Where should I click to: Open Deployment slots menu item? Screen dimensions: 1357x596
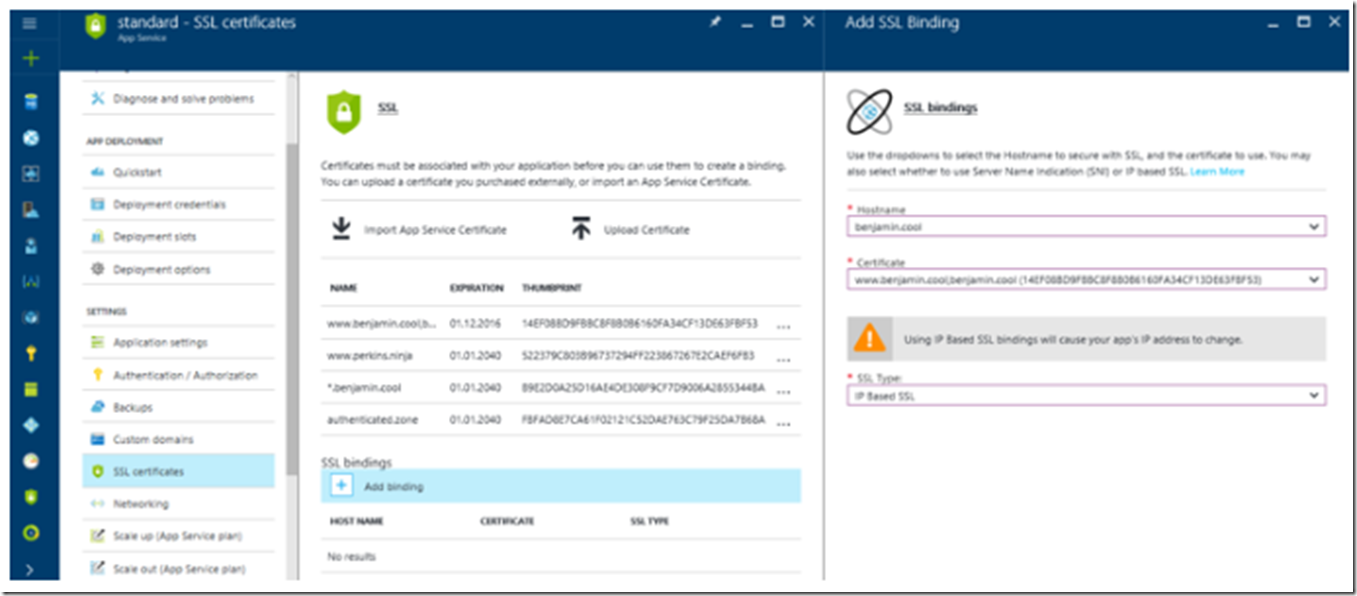[x=154, y=237]
